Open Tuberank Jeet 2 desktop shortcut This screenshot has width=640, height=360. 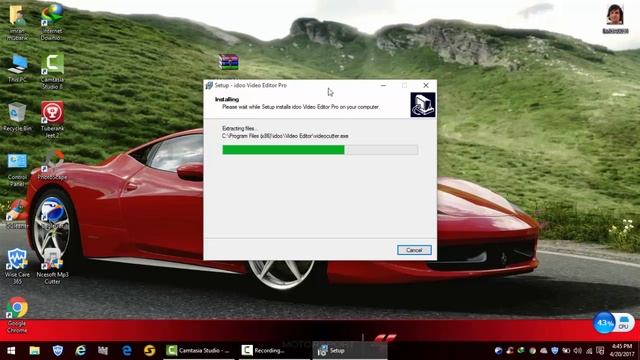[x=52, y=120]
